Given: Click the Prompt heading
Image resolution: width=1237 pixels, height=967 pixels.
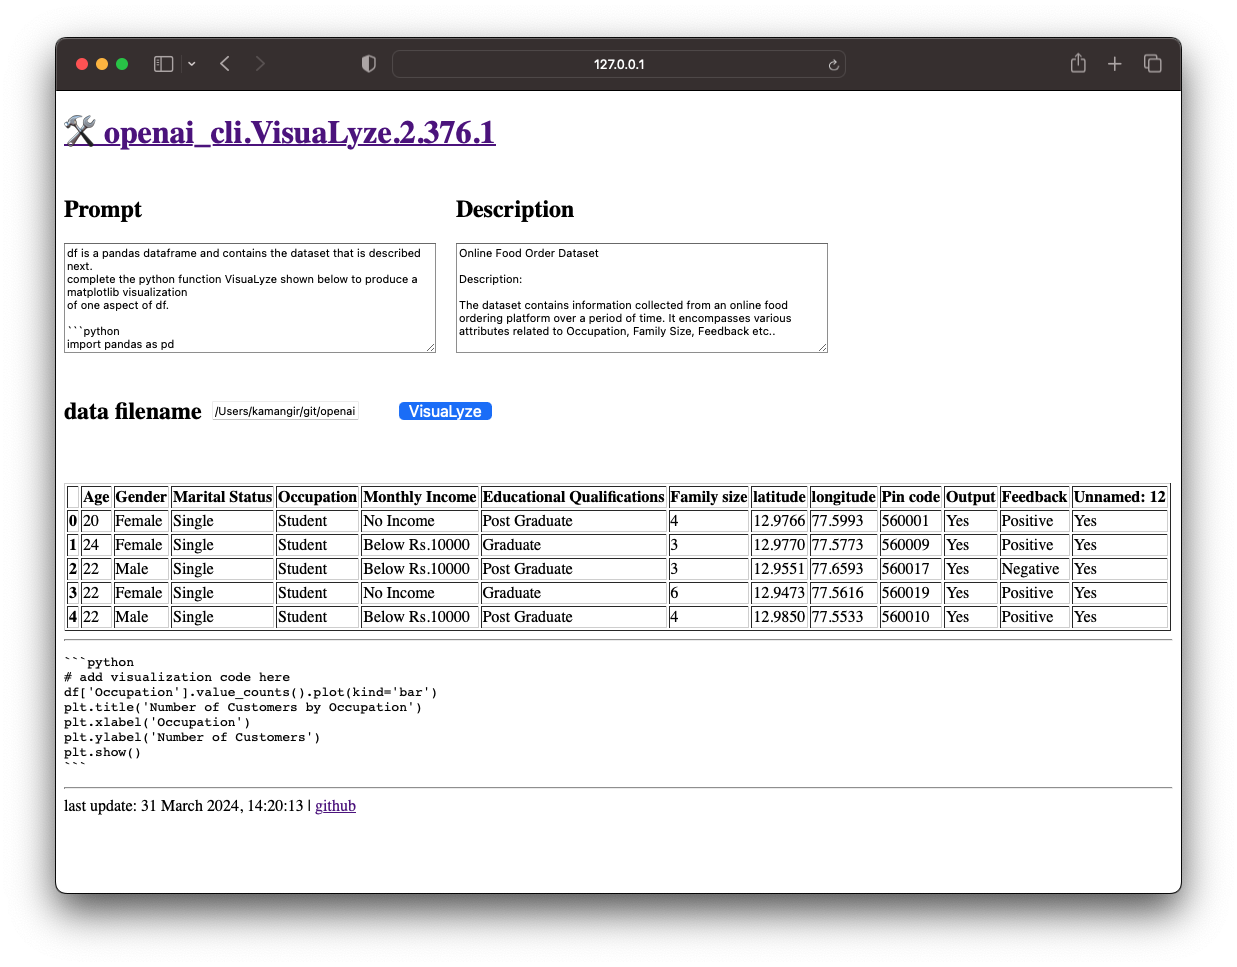Looking at the screenshot, I should point(103,209).
